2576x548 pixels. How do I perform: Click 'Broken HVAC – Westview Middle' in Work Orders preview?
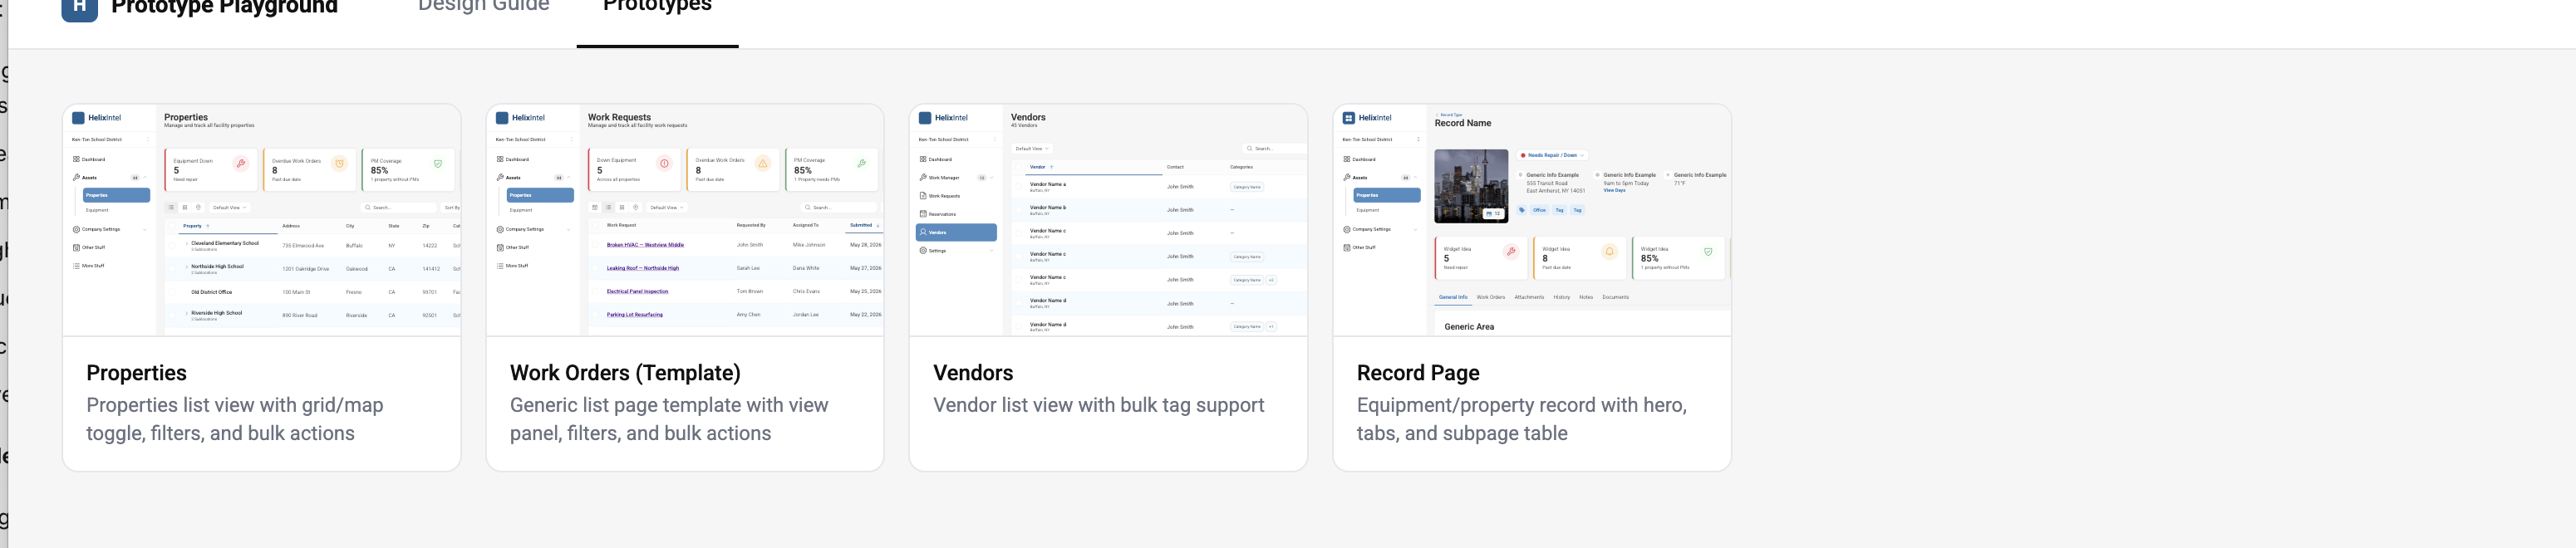pyautogui.click(x=645, y=245)
